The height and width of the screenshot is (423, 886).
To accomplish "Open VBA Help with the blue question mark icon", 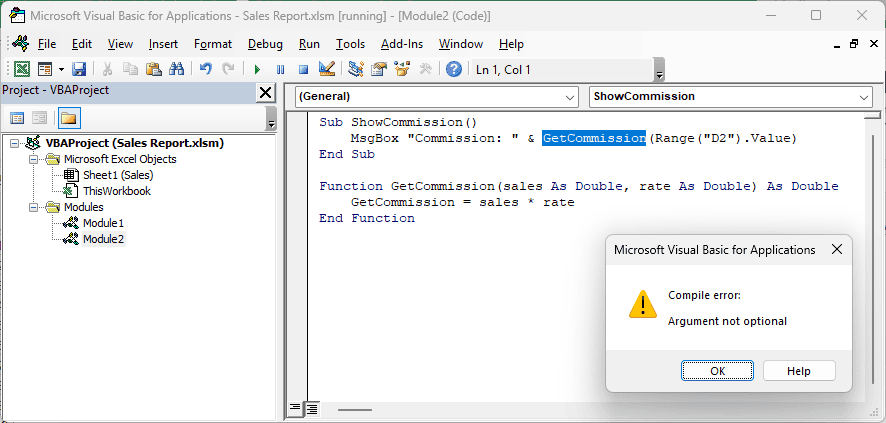I will [454, 69].
